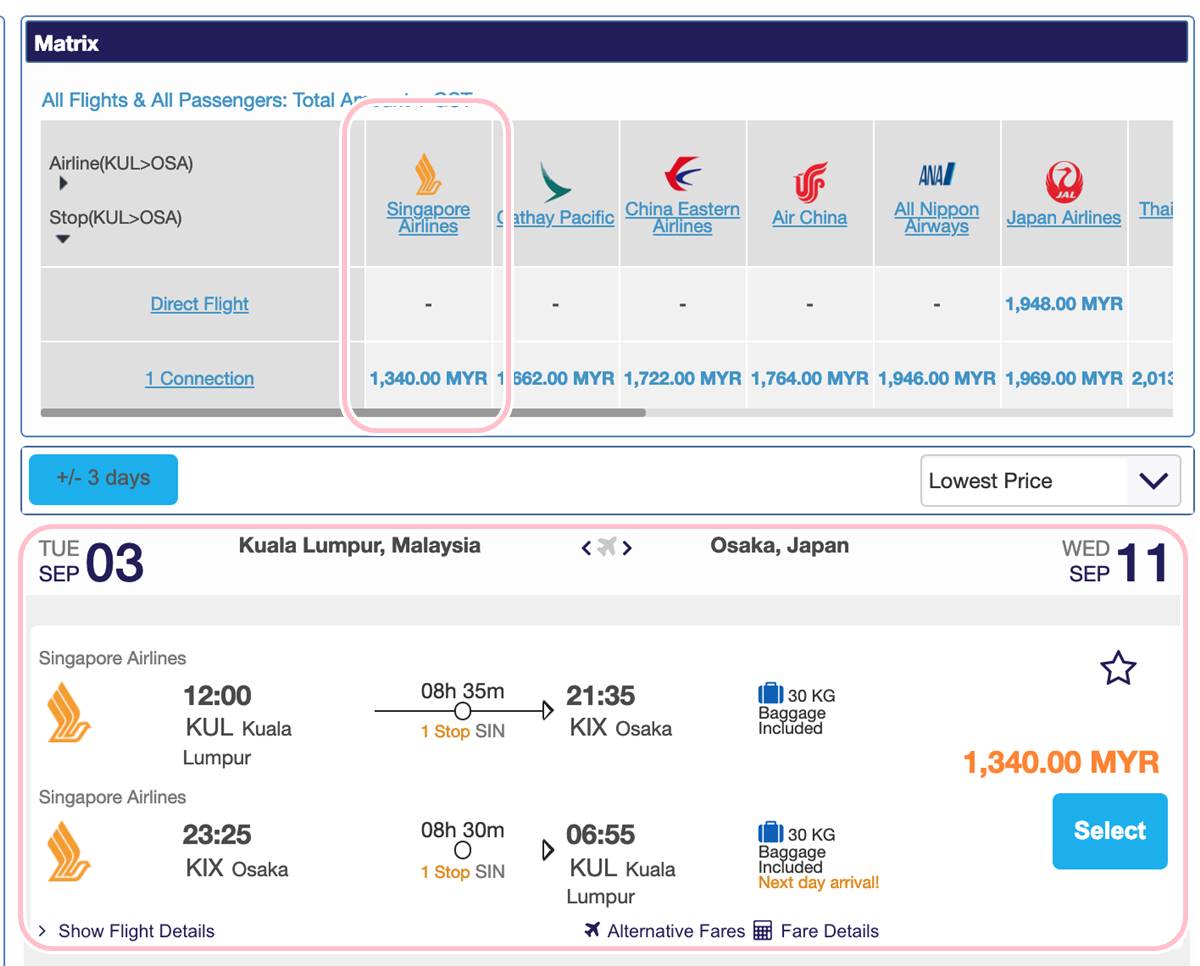Click the 06:55 KUL return arrival time

coord(601,835)
